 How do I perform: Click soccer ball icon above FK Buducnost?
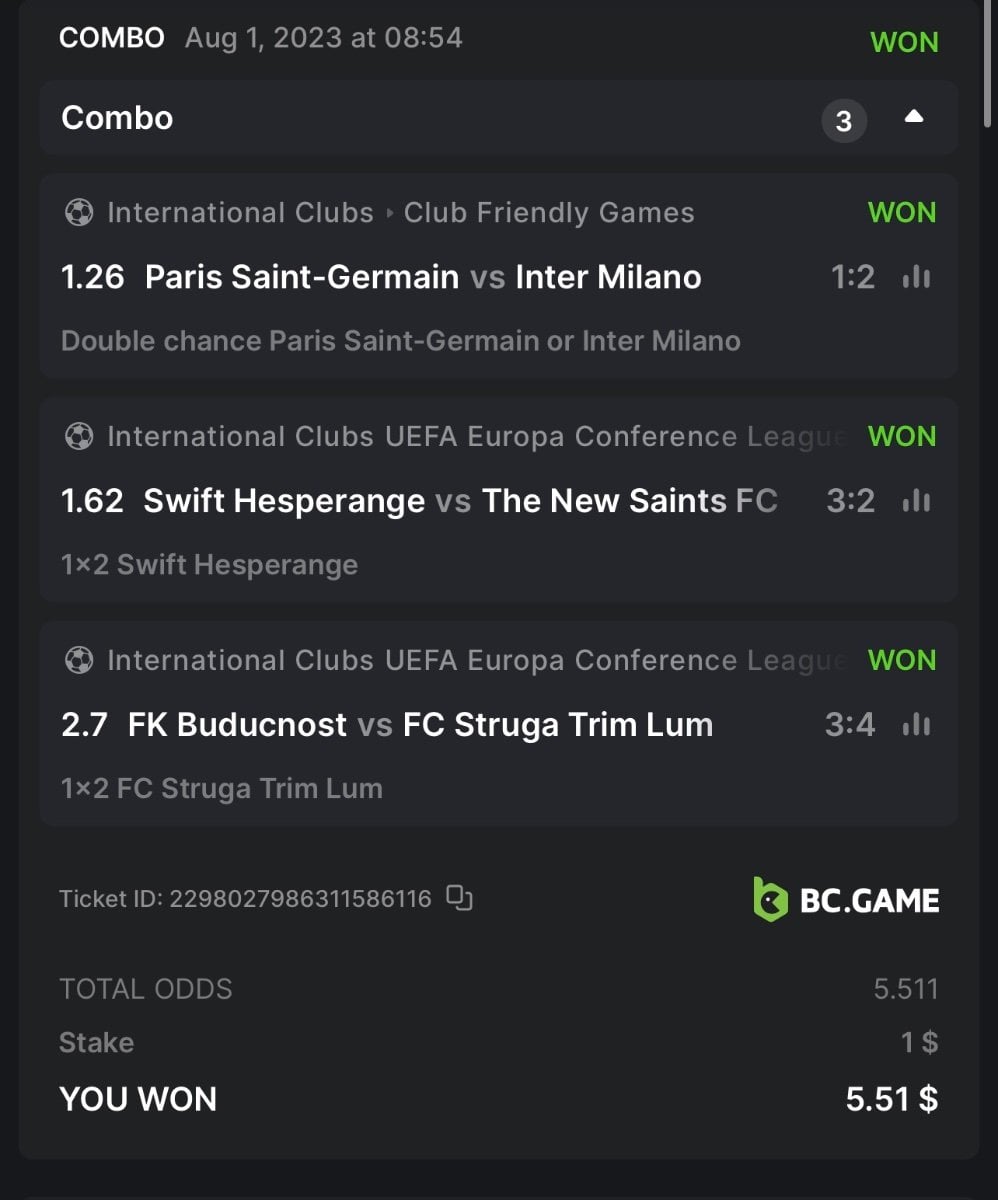click(x=78, y=661)
